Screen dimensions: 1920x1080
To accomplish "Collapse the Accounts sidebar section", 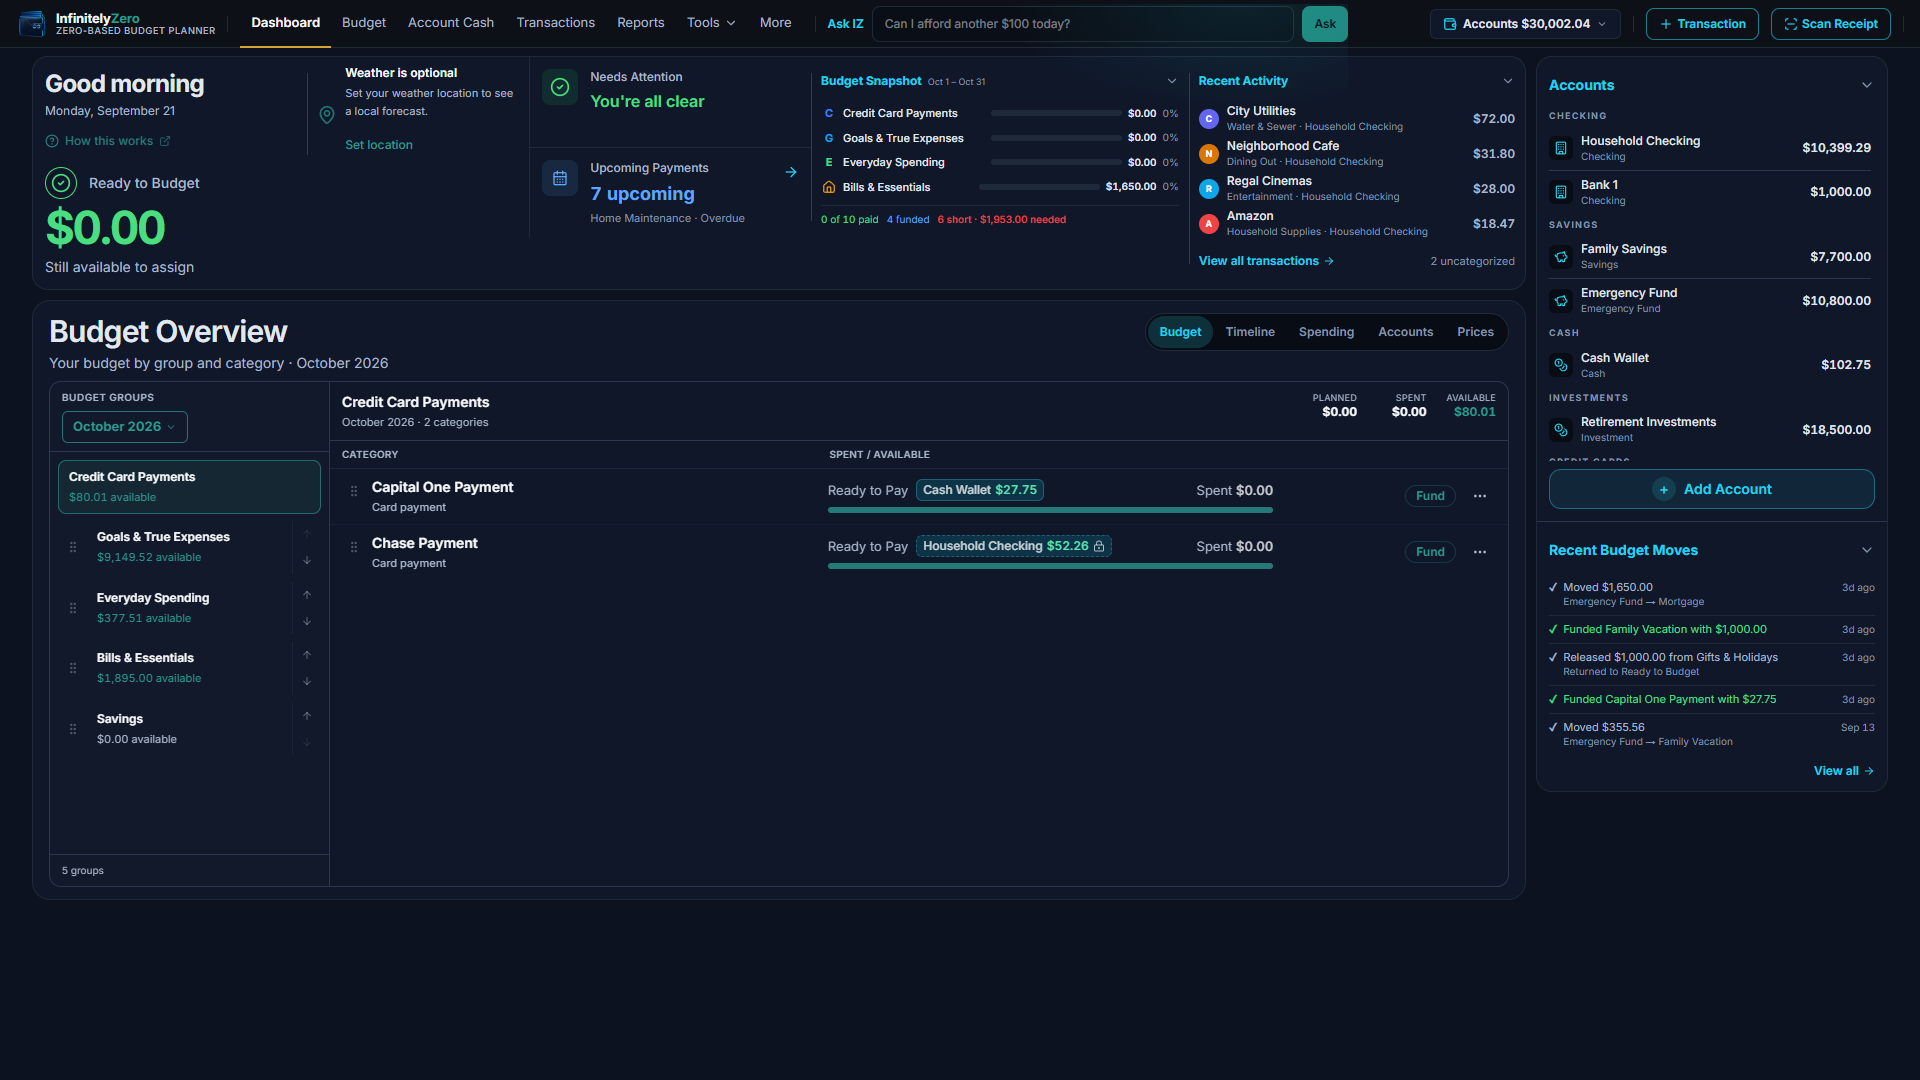I will [1867, 85].
